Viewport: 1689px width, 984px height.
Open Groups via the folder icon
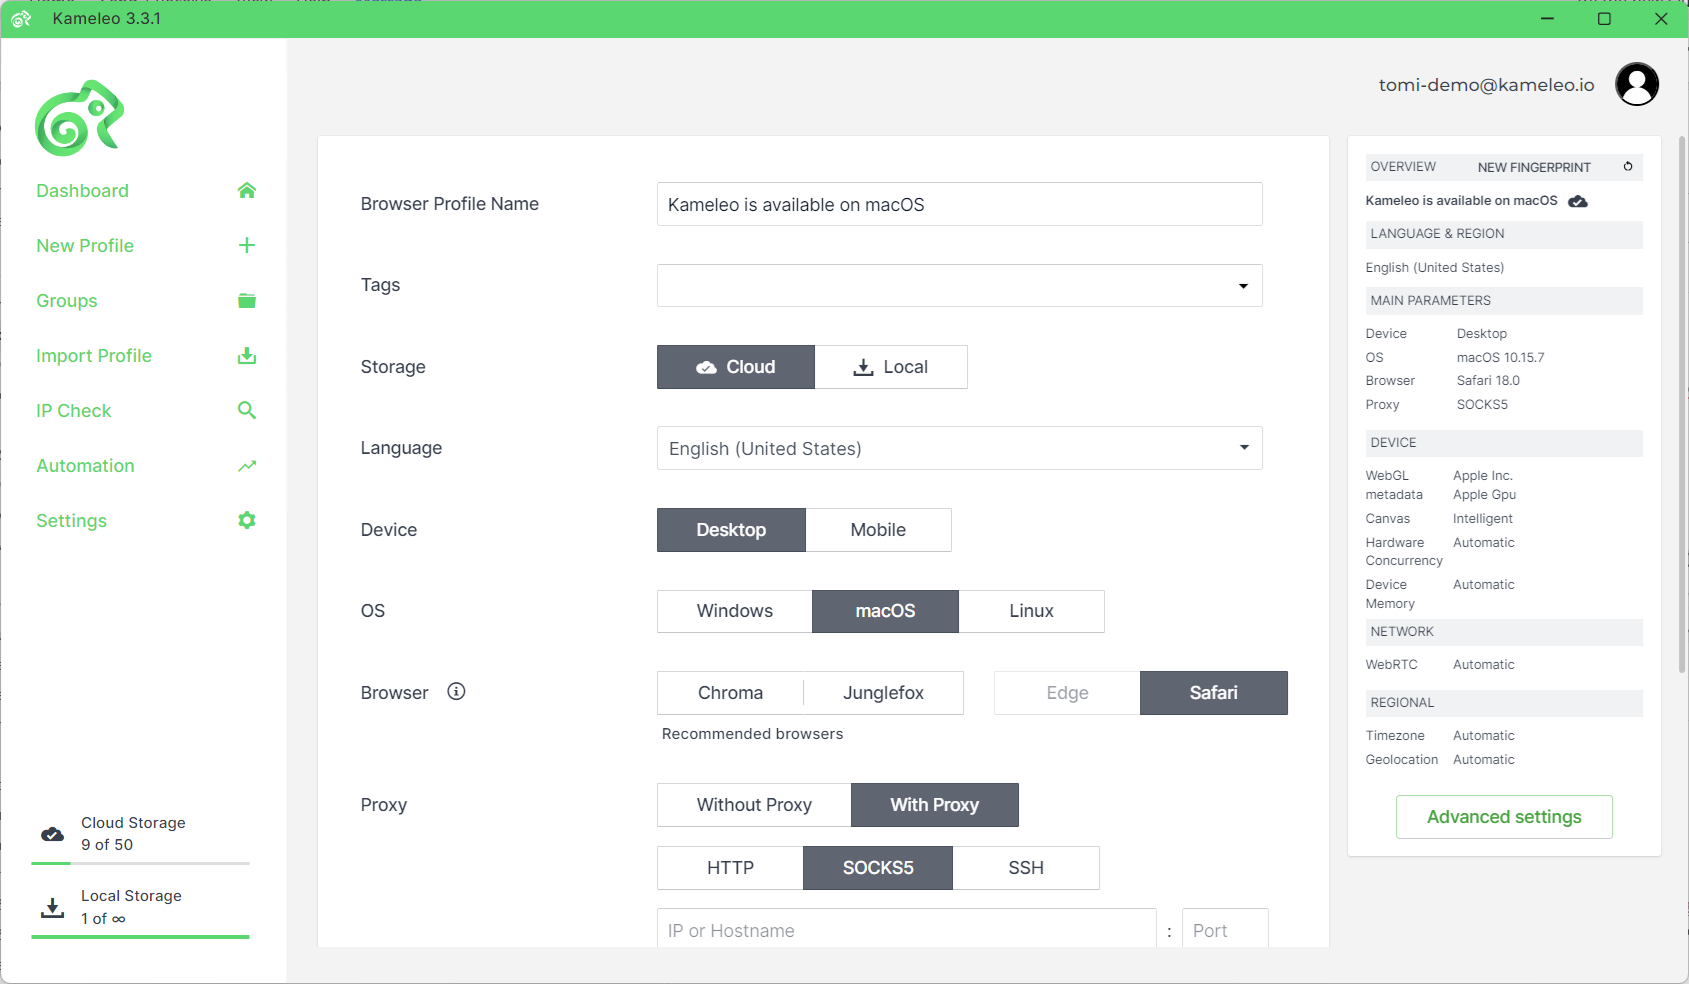pyautogui.click(x=247, y=301)
